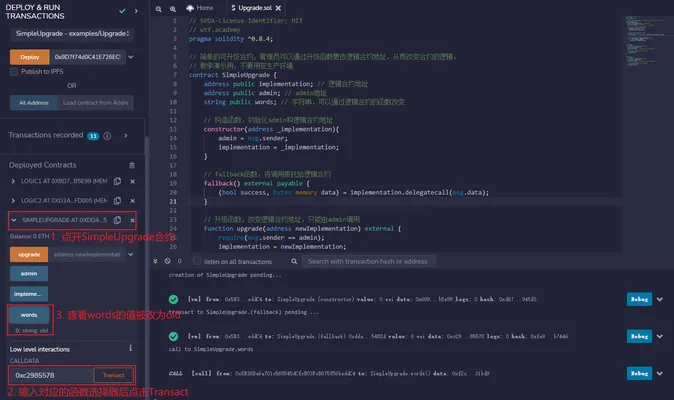Switch to the Upgrade.sol tab
This screenshot has height=400, width=674.
pyautogui.click(x=251, y=8)
